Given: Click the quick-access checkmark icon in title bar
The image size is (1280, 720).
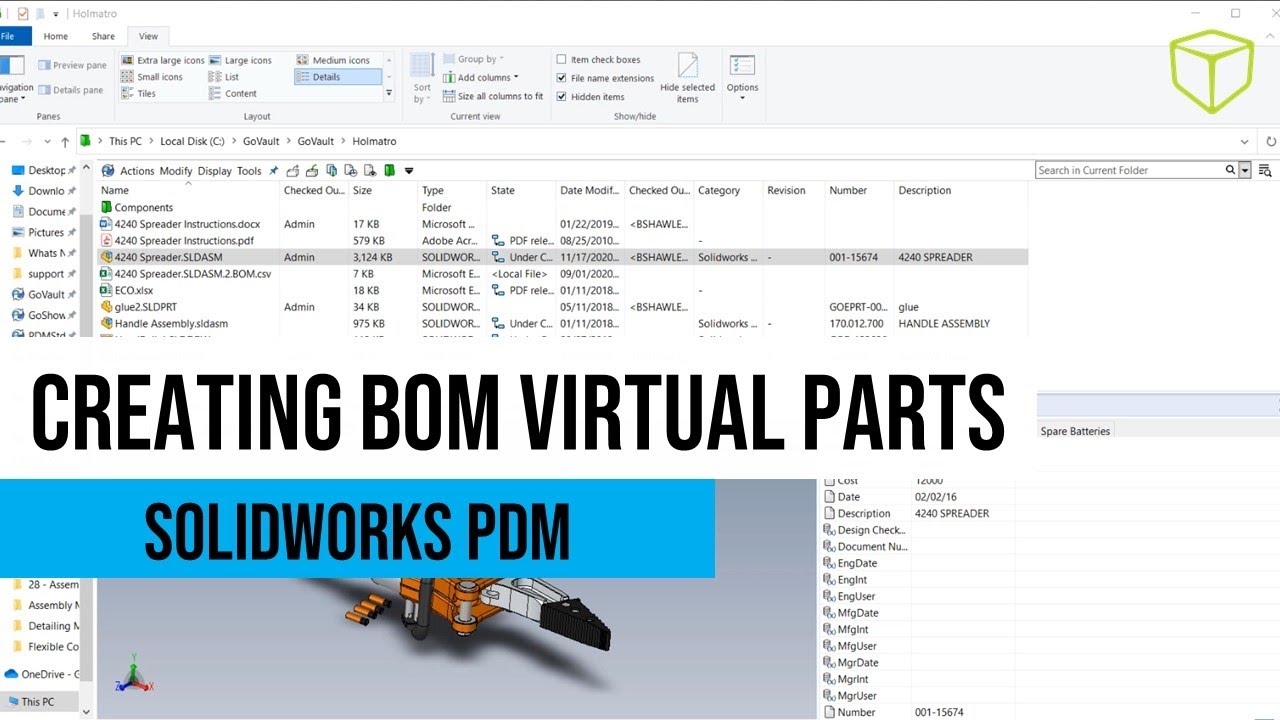Looking at the screenshot, I should tap(23, 14).
